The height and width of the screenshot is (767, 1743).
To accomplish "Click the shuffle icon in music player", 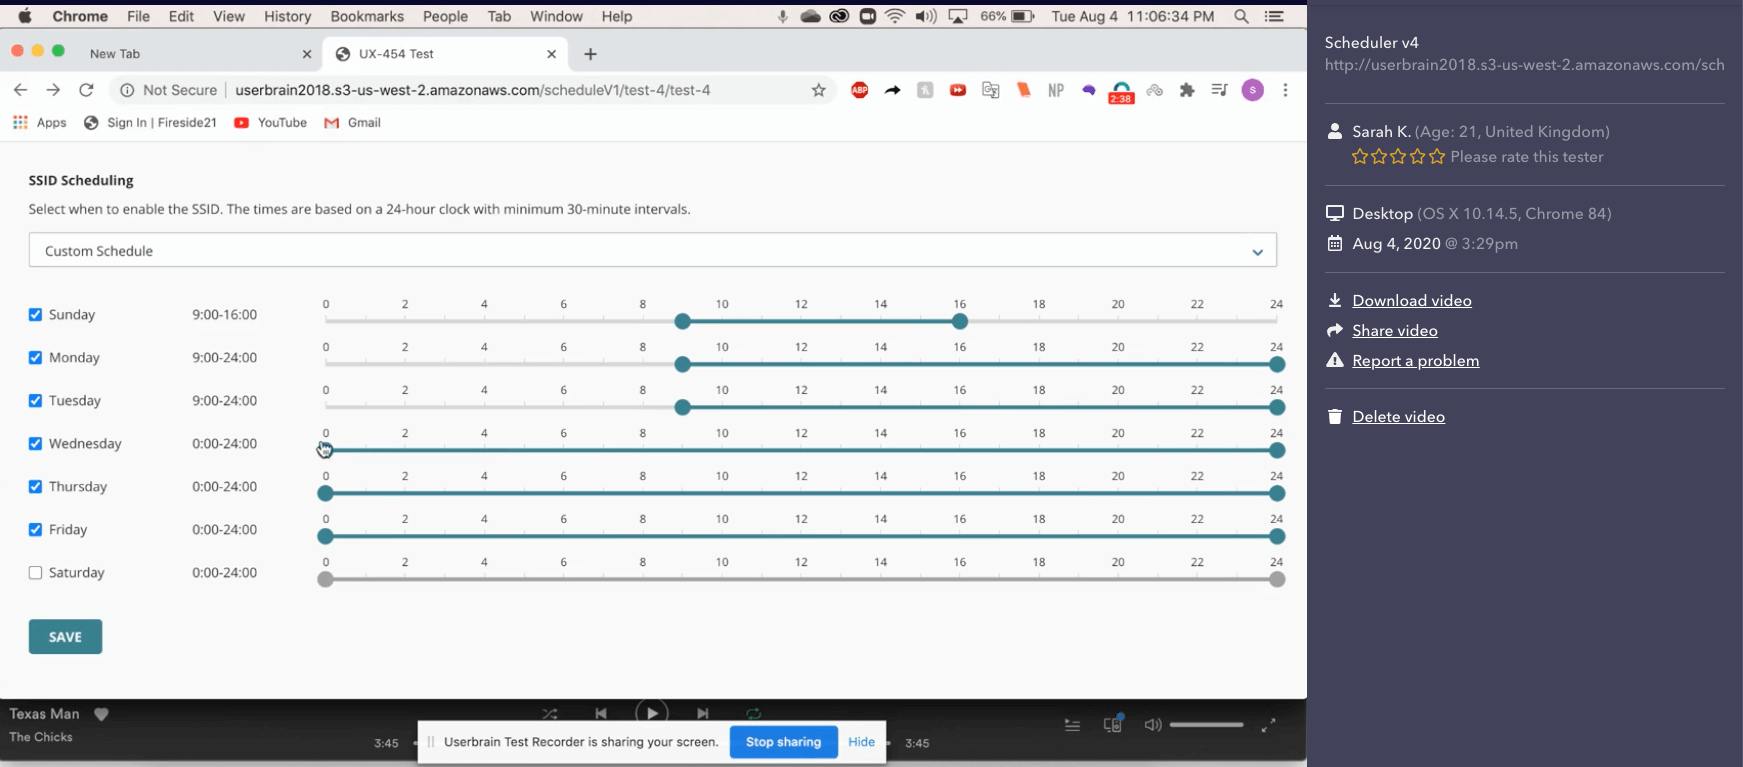I will pos(550,713).
